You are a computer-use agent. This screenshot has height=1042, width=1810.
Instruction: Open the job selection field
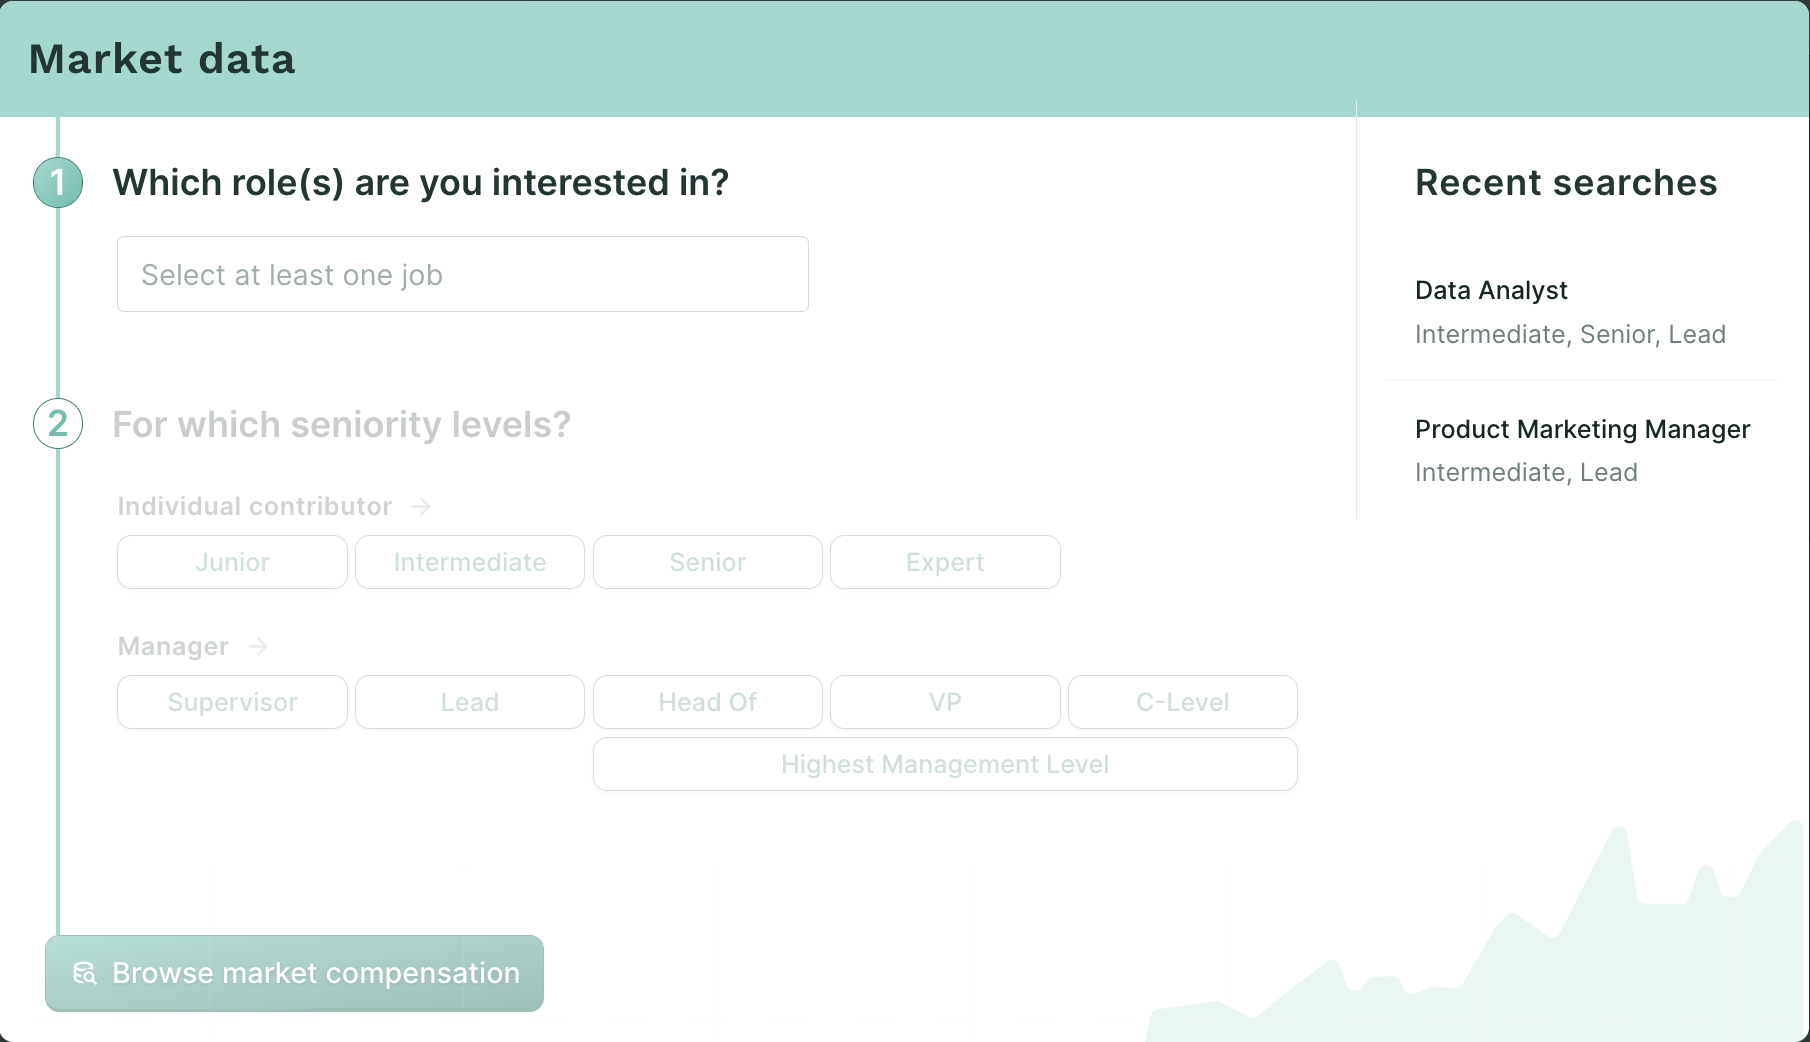[462, 274]
